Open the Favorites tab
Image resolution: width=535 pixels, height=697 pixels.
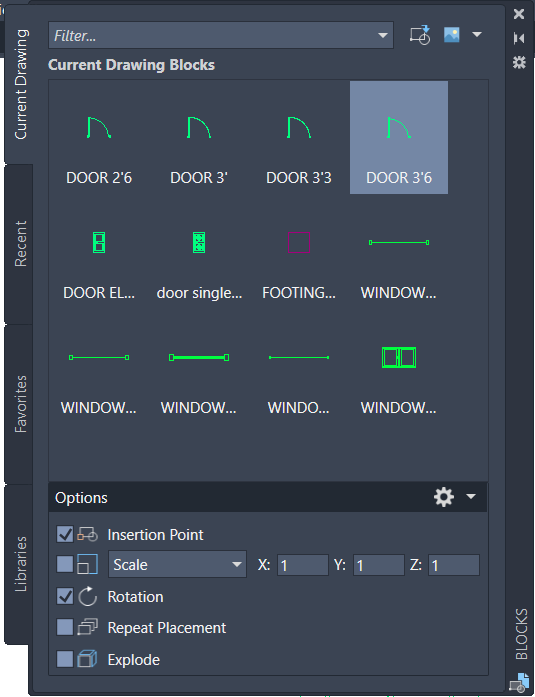coord(20,404)
